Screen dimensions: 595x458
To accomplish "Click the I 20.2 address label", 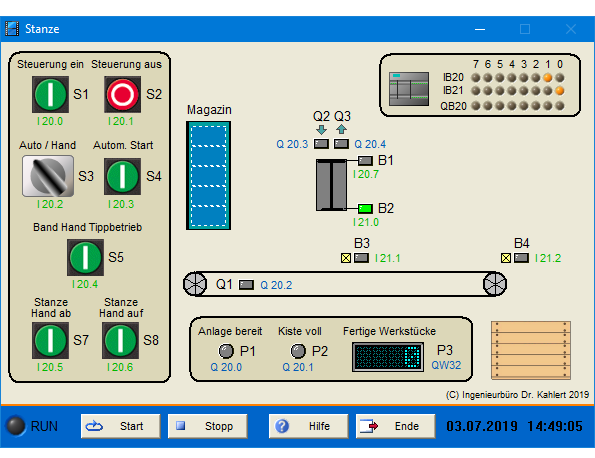I will click(50, 204).
